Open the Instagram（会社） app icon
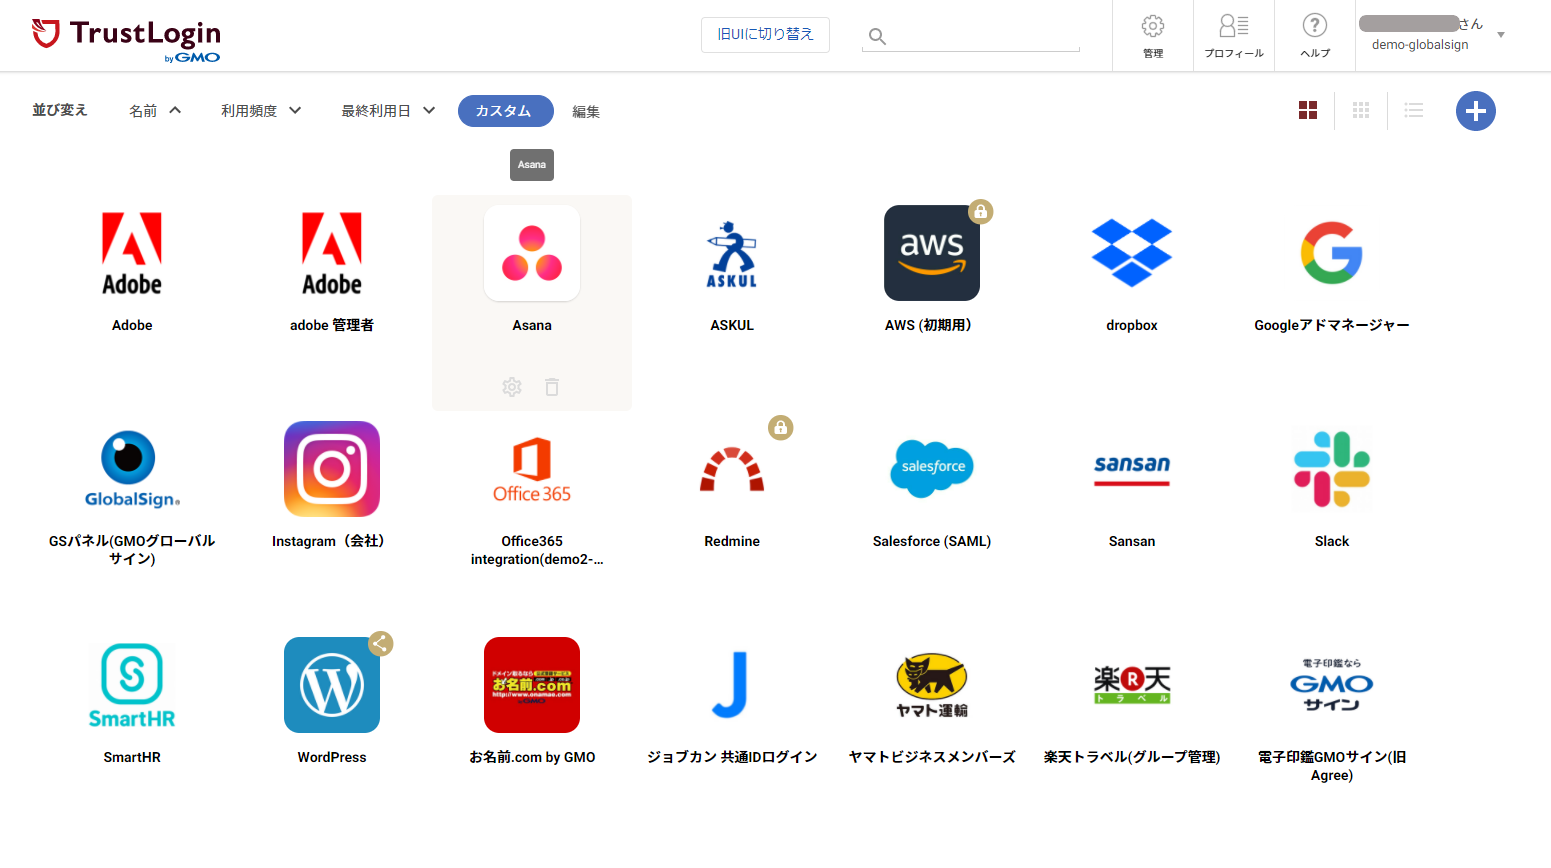Viewport: 1551px width, 868px height. tap(332, 469)
